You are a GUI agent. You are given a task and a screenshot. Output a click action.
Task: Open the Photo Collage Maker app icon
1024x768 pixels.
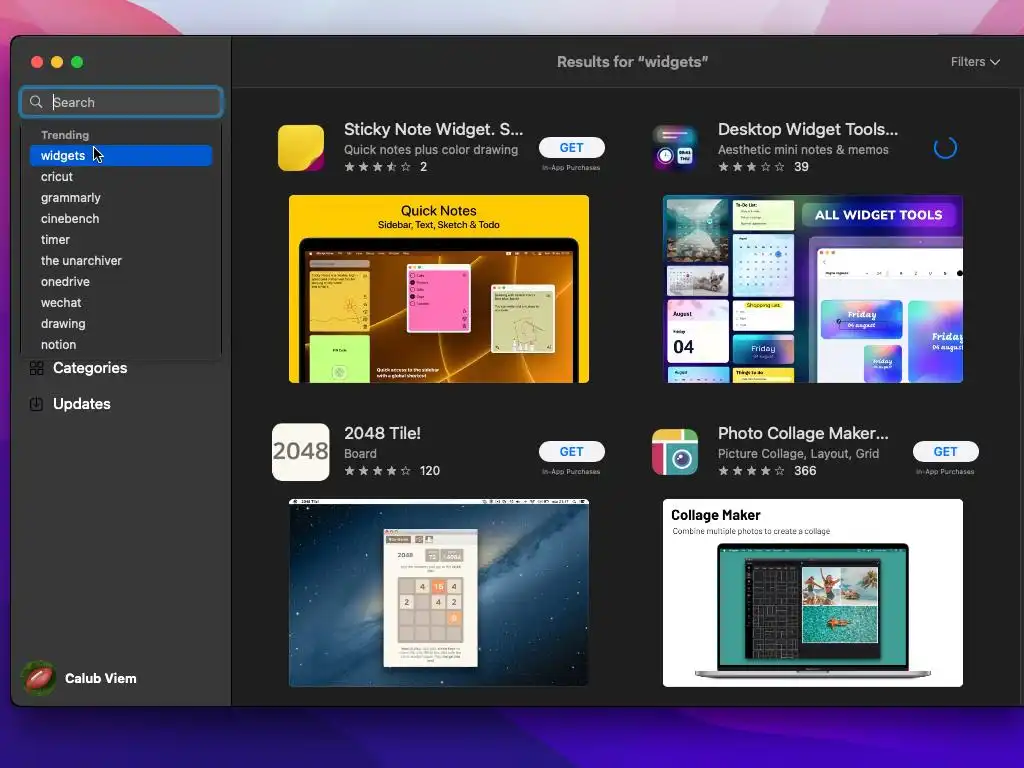pos(675,452)
